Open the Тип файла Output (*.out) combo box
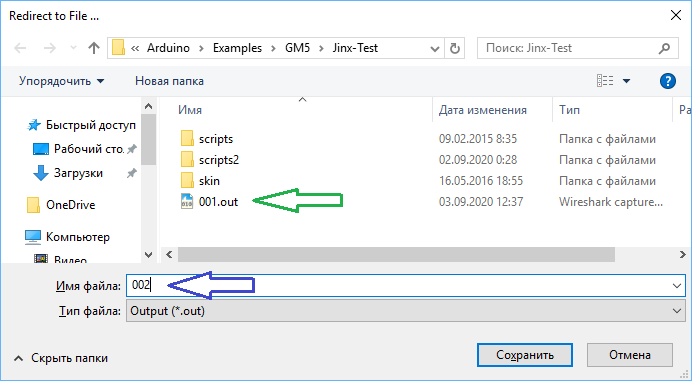The width and height of the screenshot is (692, 381). click(406, 311)
